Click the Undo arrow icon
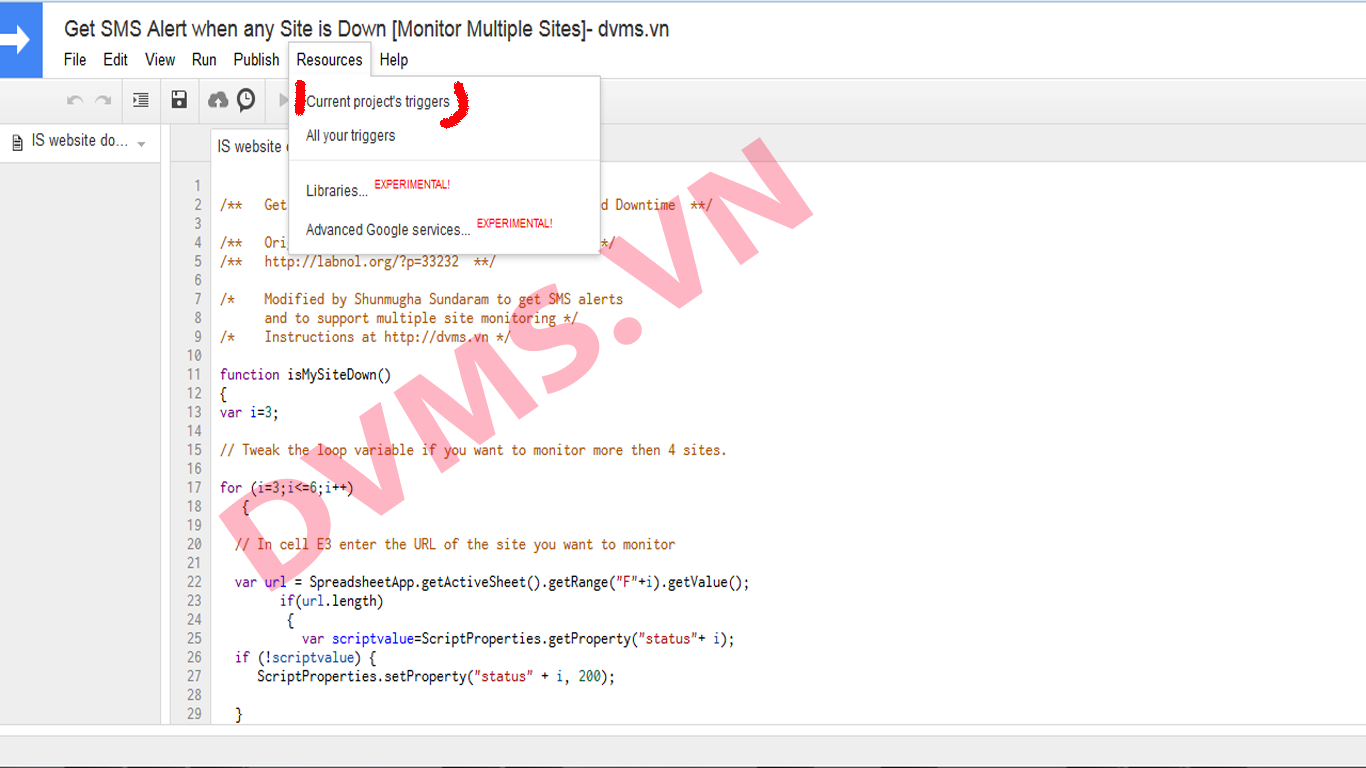The width and height of the screenshot is (1366, 768). (x=75, y=100)
